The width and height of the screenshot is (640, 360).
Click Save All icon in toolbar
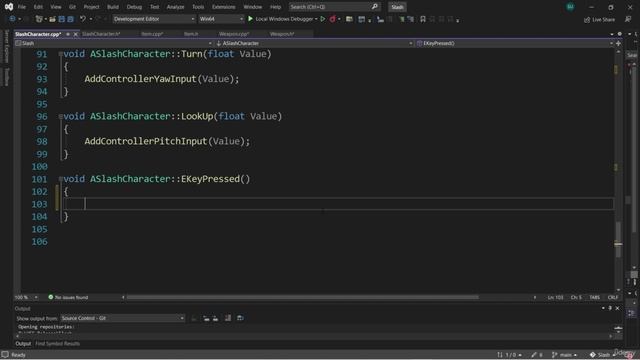(x=70, y=19)
